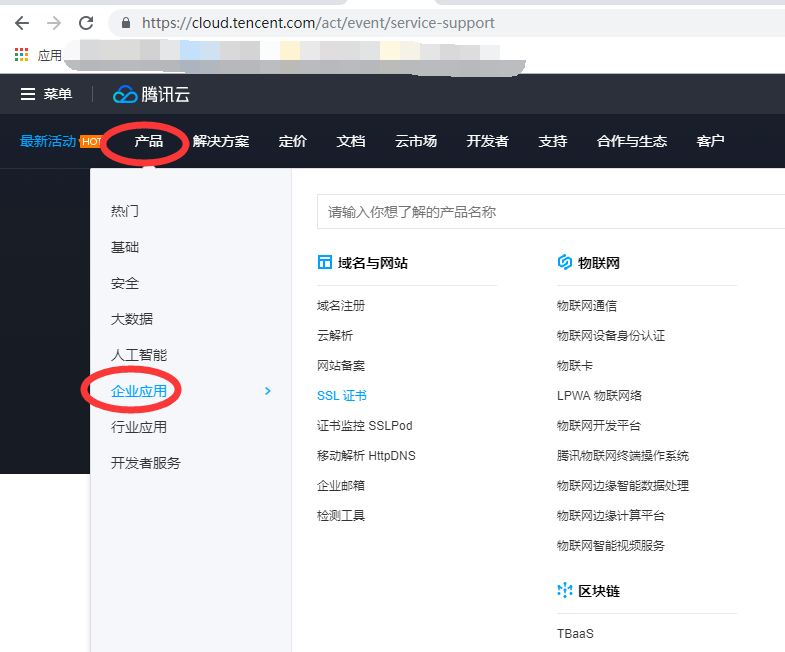
Task: Open the 网站备案 product link
Action: click(x=341, y=366)
